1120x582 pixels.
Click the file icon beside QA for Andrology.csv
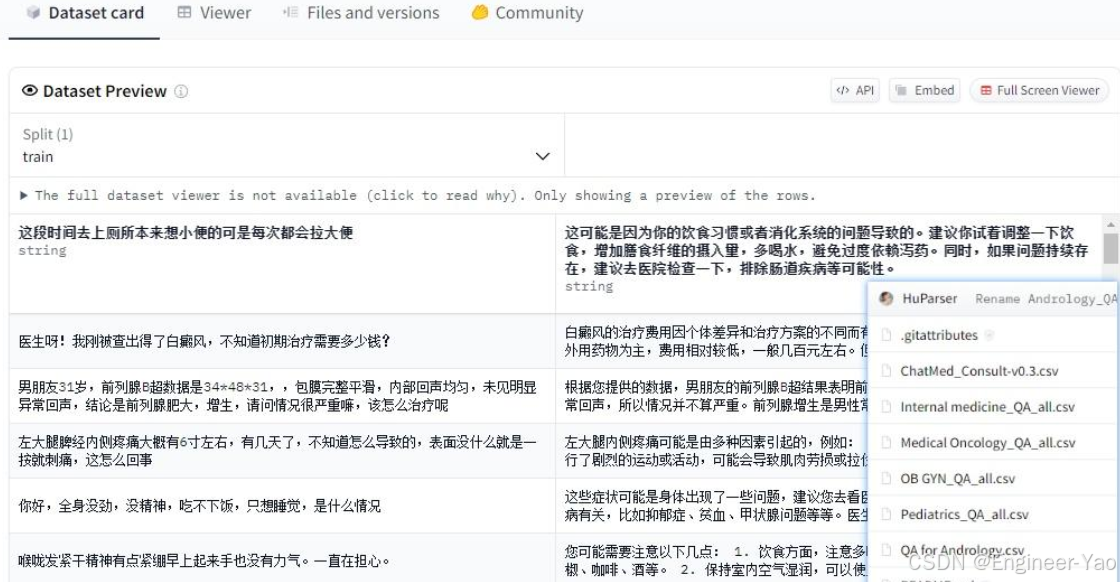[x=886, y=550]
